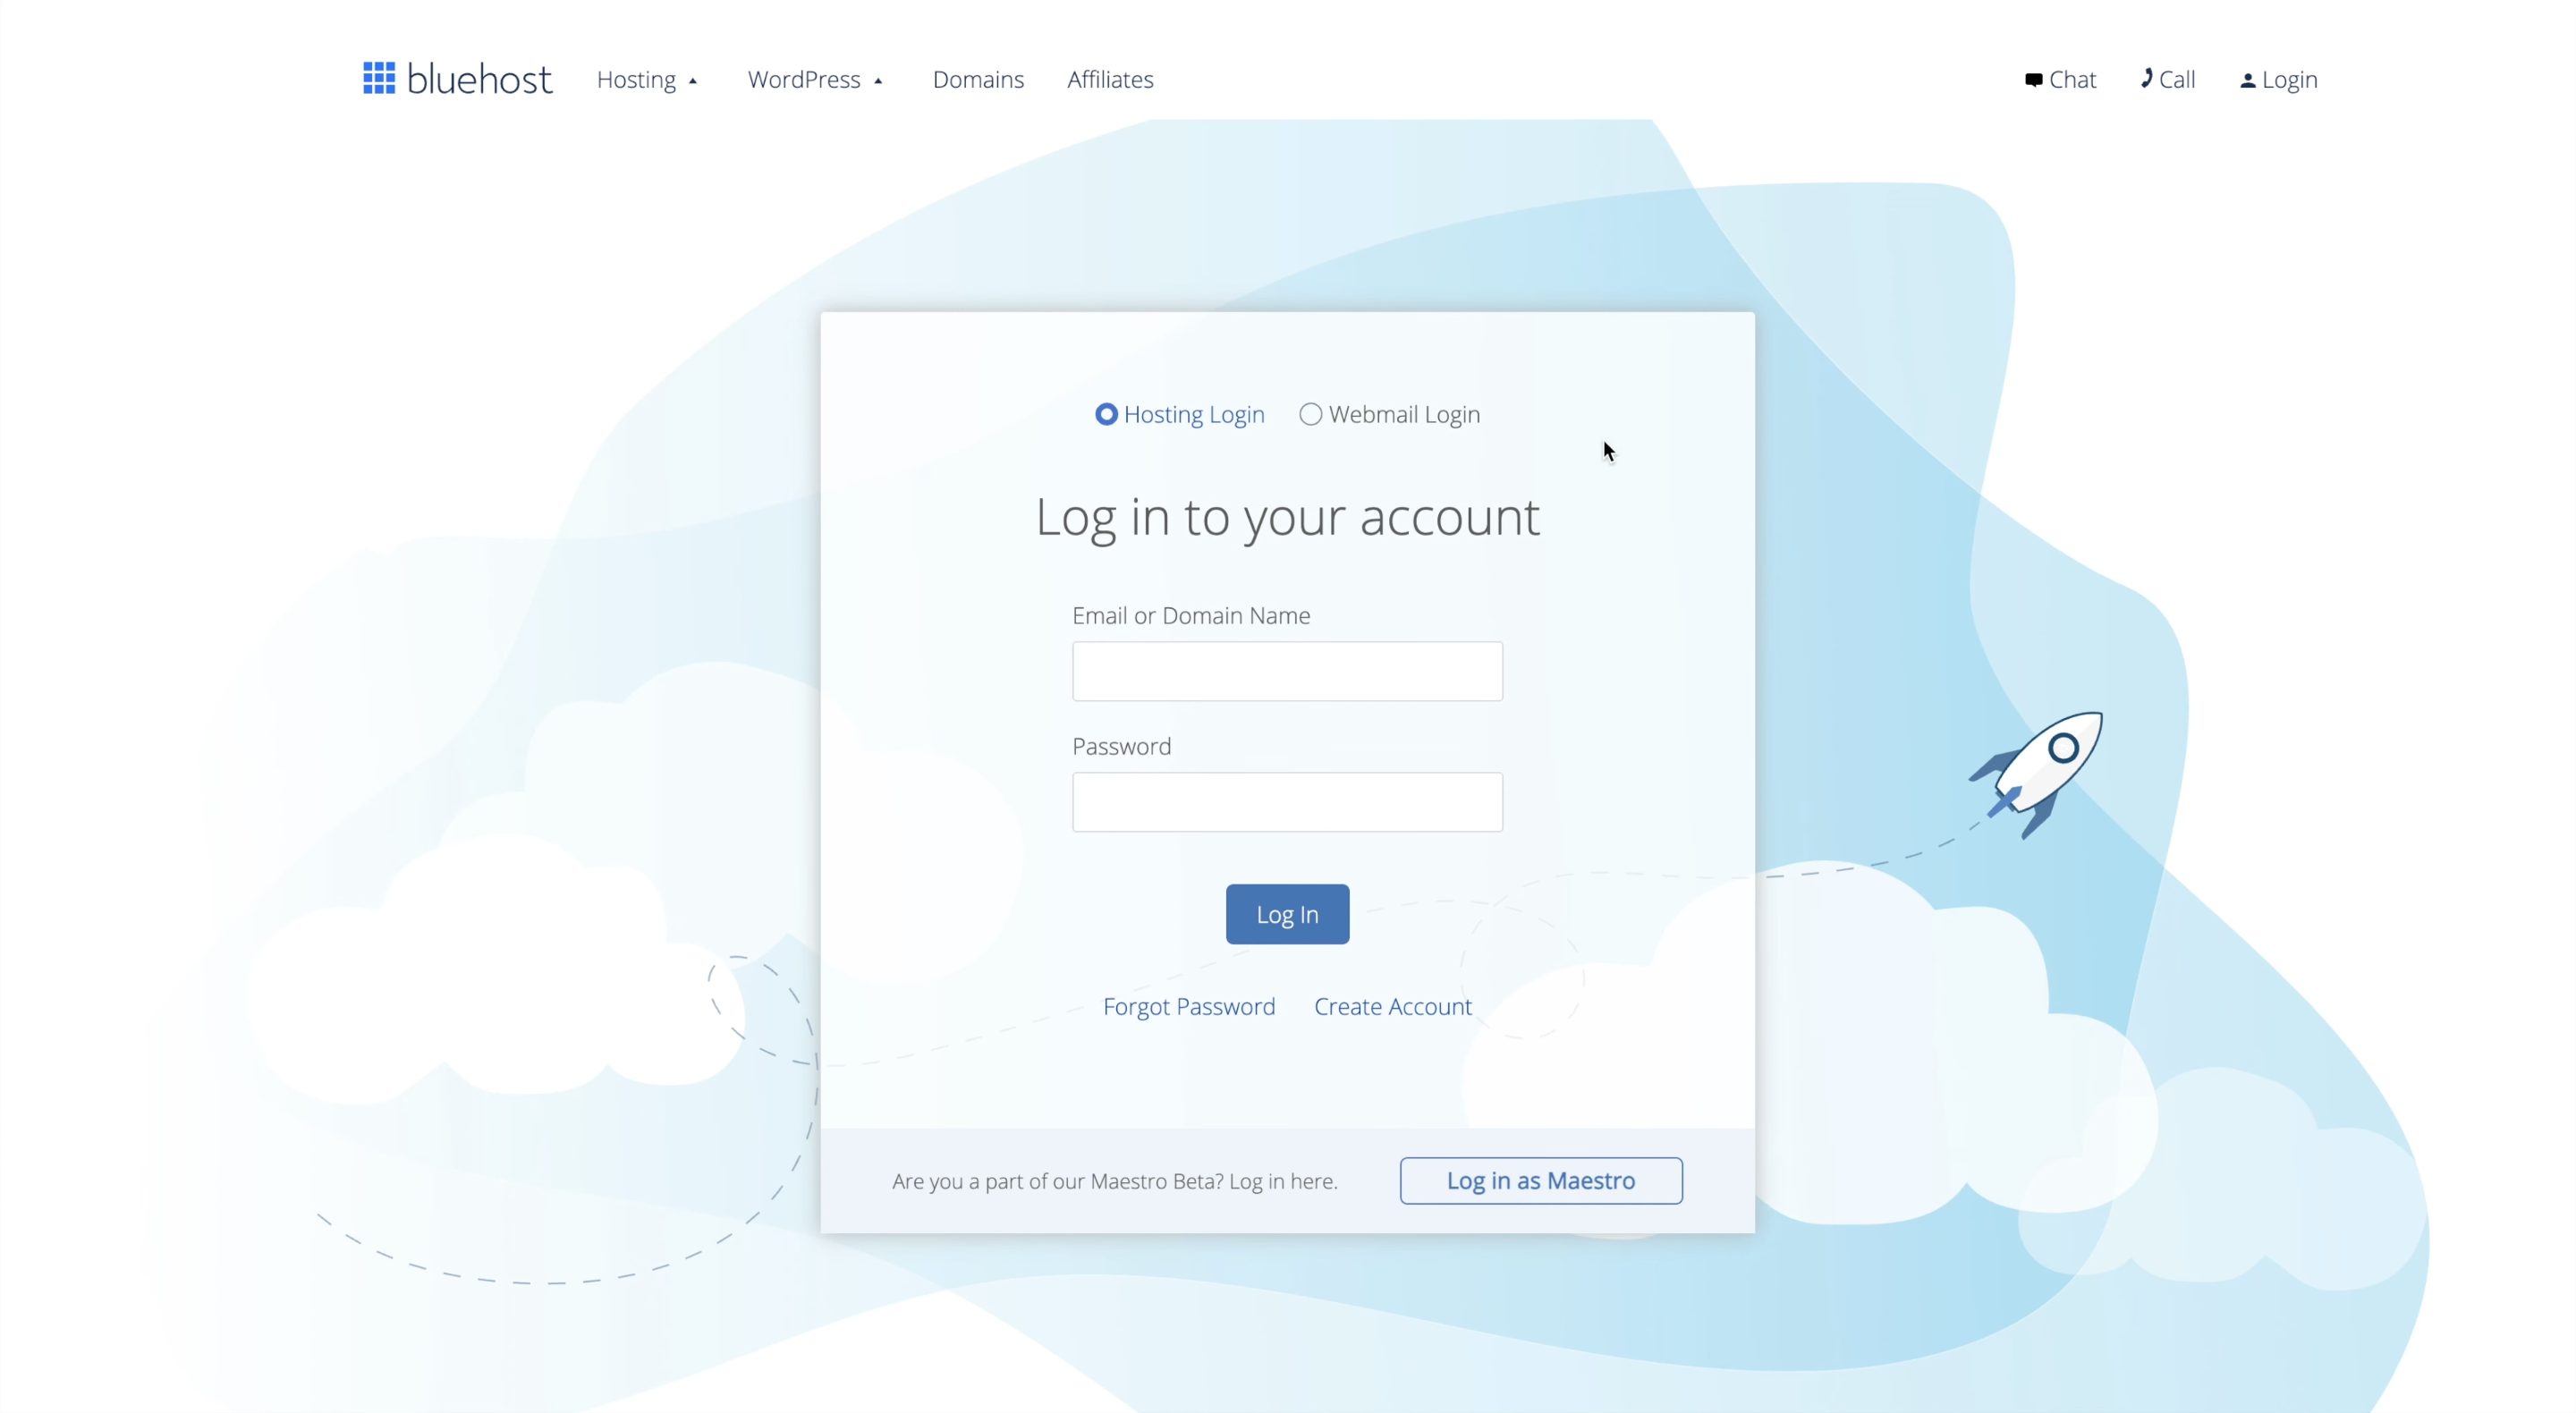Click the Log In button

[1287, 914]
